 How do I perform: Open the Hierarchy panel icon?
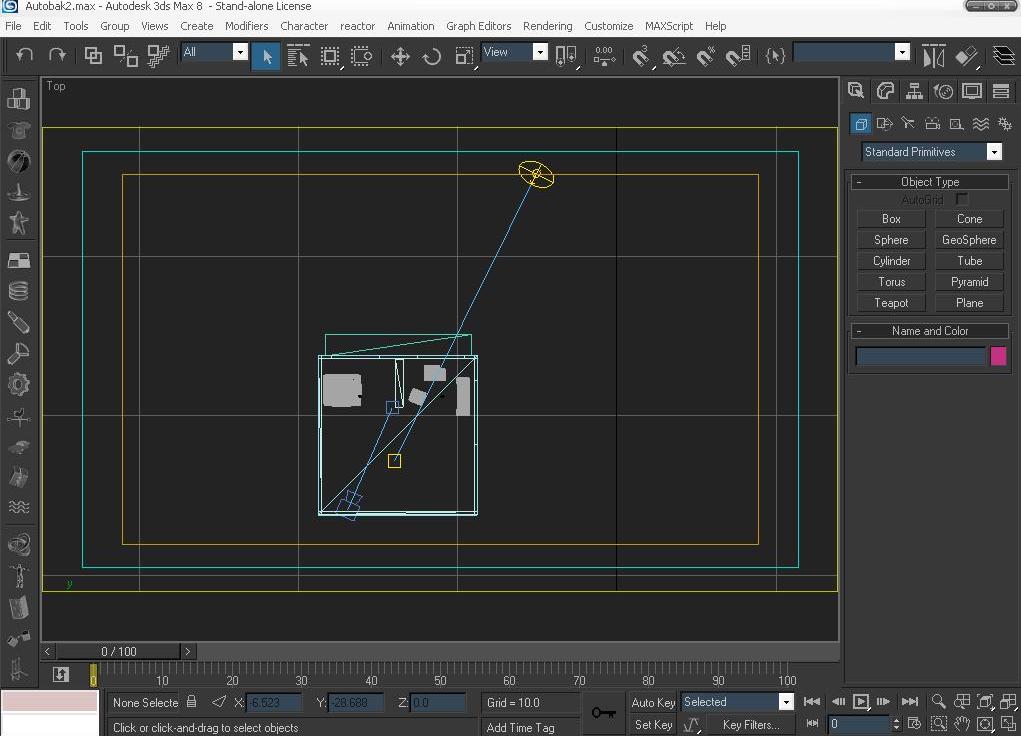click(914, 91)
